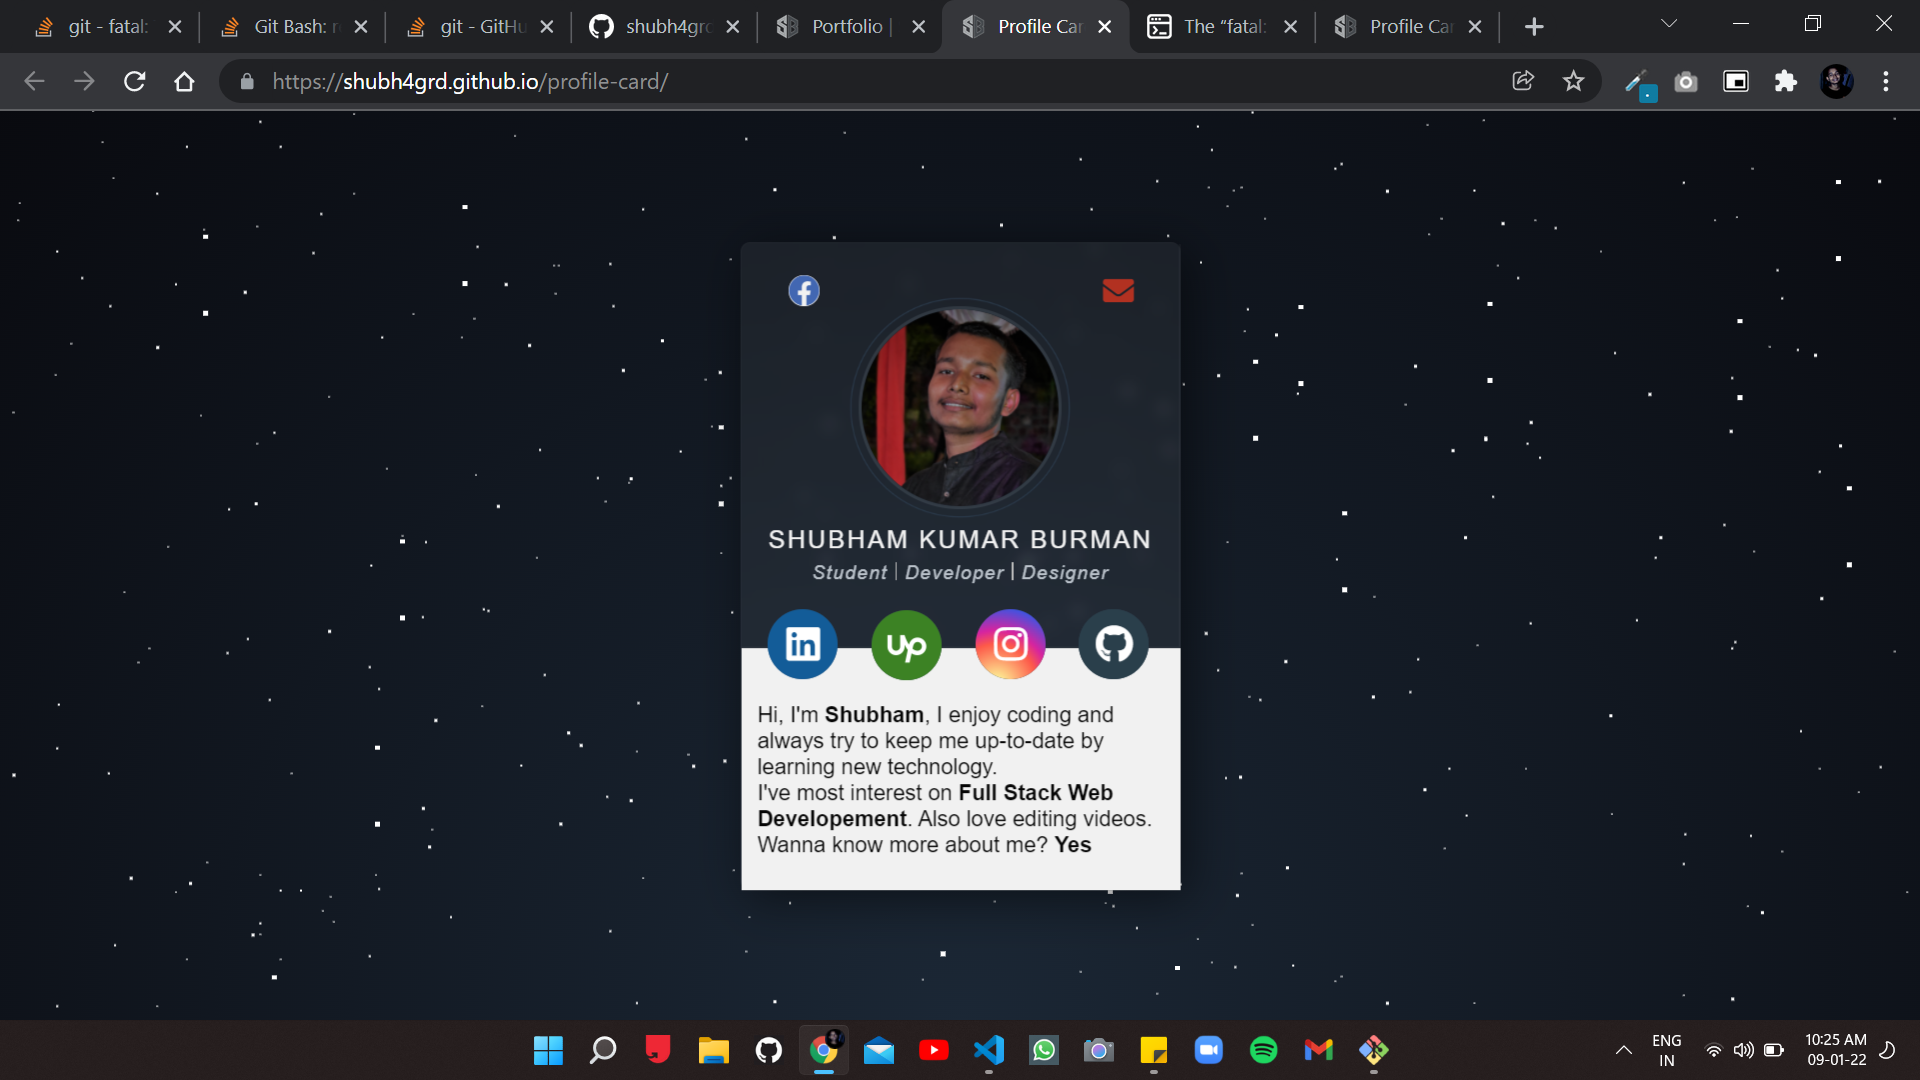Click the GitHub icon on the profile card

click(1113, 644)
